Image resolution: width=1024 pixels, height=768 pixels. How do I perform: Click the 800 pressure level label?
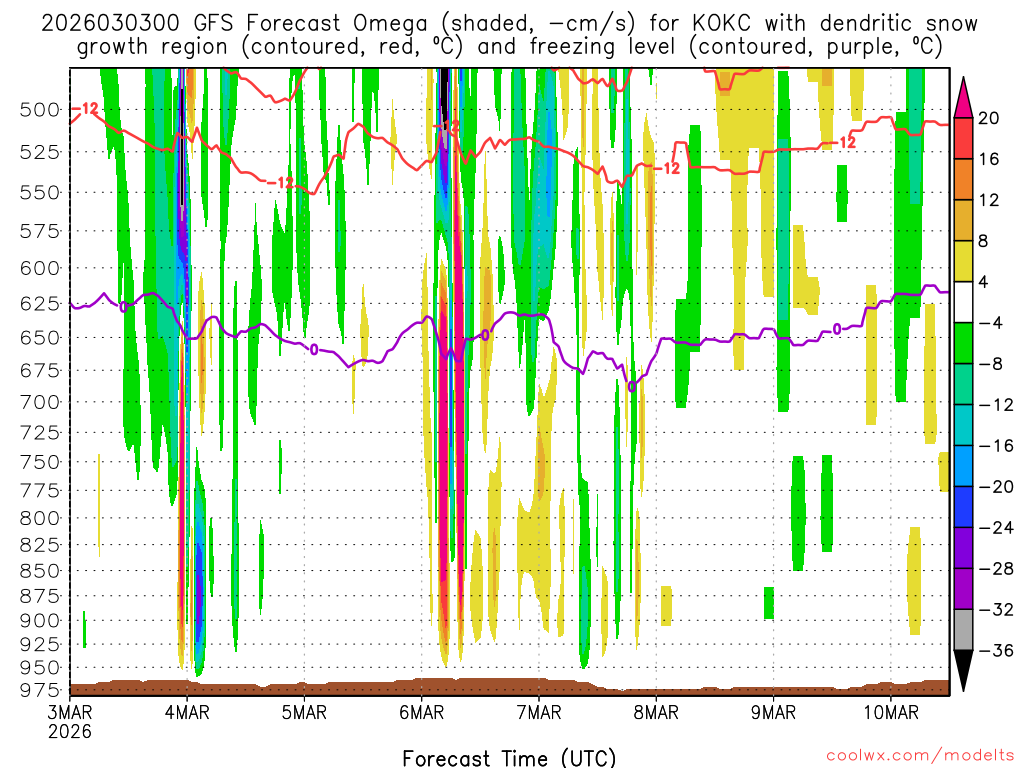(x=40, y=519)
